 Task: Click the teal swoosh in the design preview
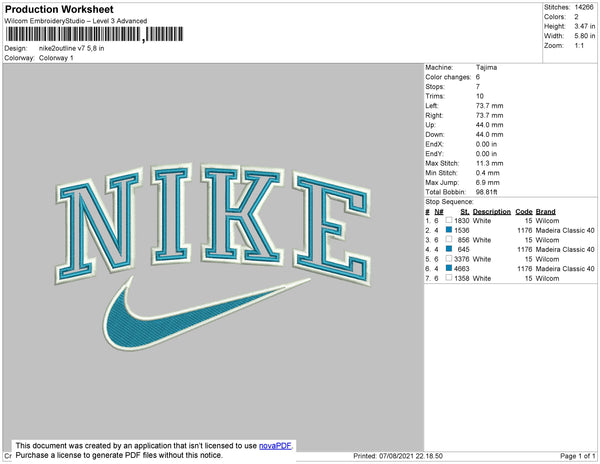click(207, 314)
